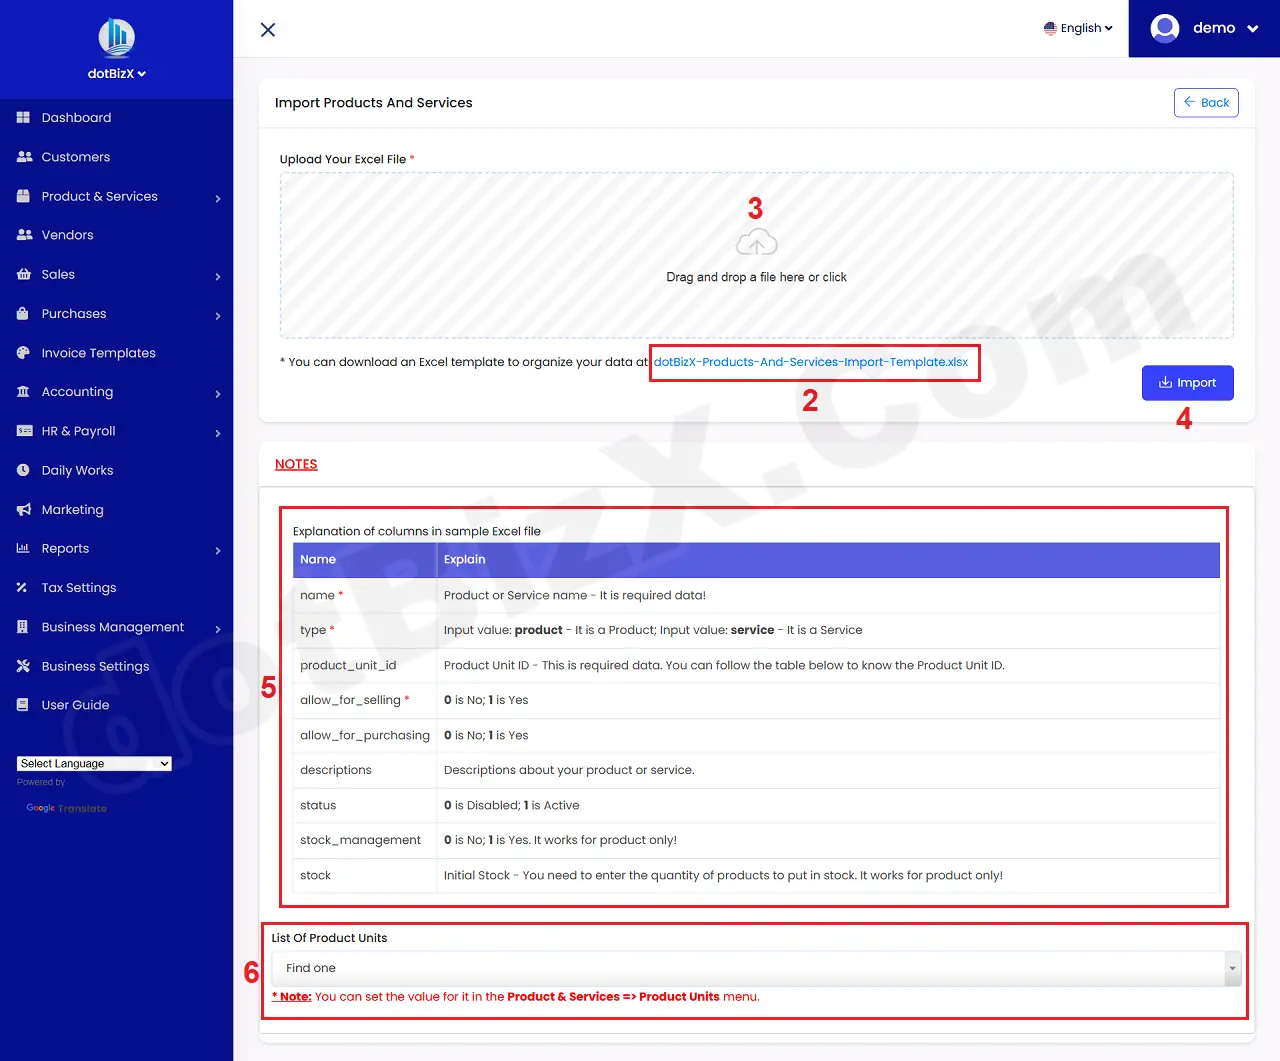Click the Marketing megaphone icon
Image resolution: width=1280 pixels, height=1061 pixels.
(x=22, y=509)
